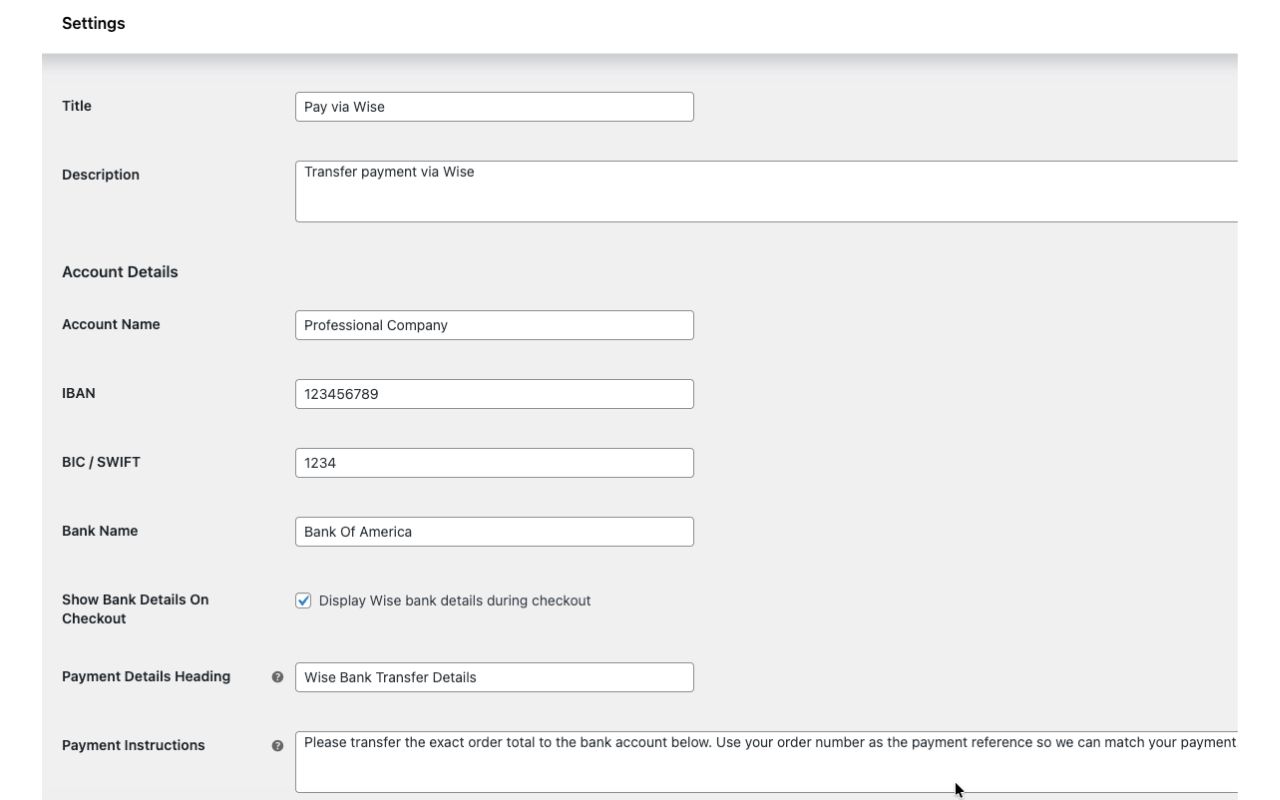Click the Payment Details Heading label

[x=146, y=676]
